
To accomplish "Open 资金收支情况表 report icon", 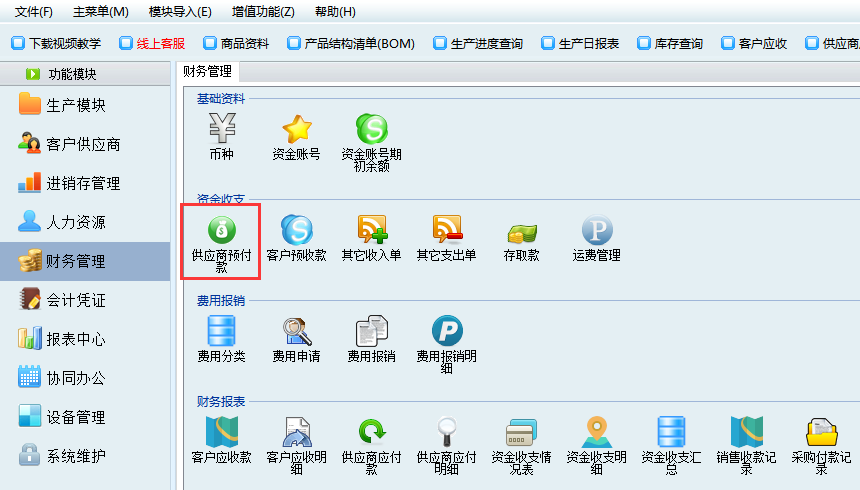I will pyautogui.click(x=521, y=432).
